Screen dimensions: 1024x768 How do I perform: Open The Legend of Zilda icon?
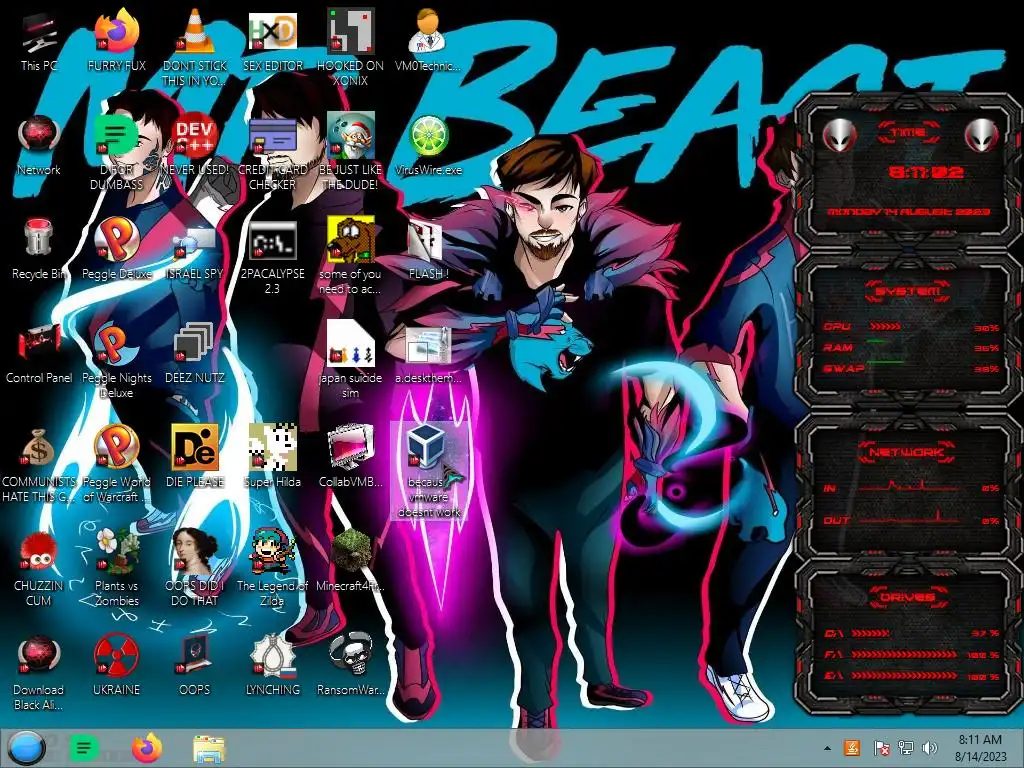coord(272,551)
